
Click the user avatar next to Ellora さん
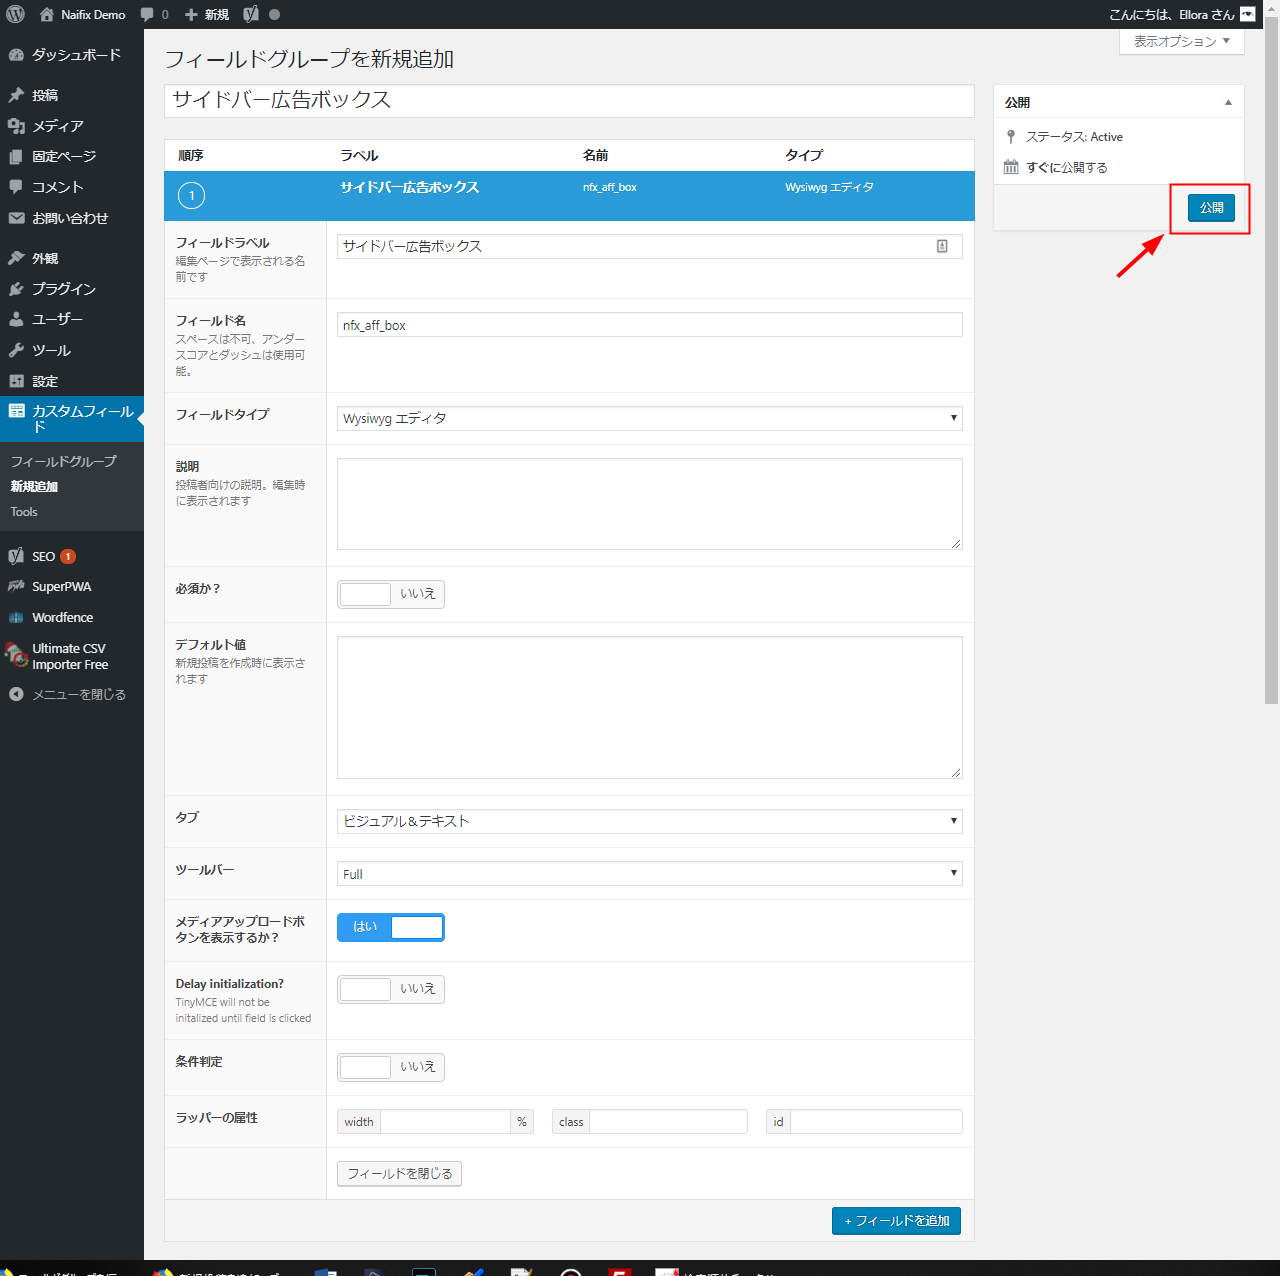(x=1248, y=14)
